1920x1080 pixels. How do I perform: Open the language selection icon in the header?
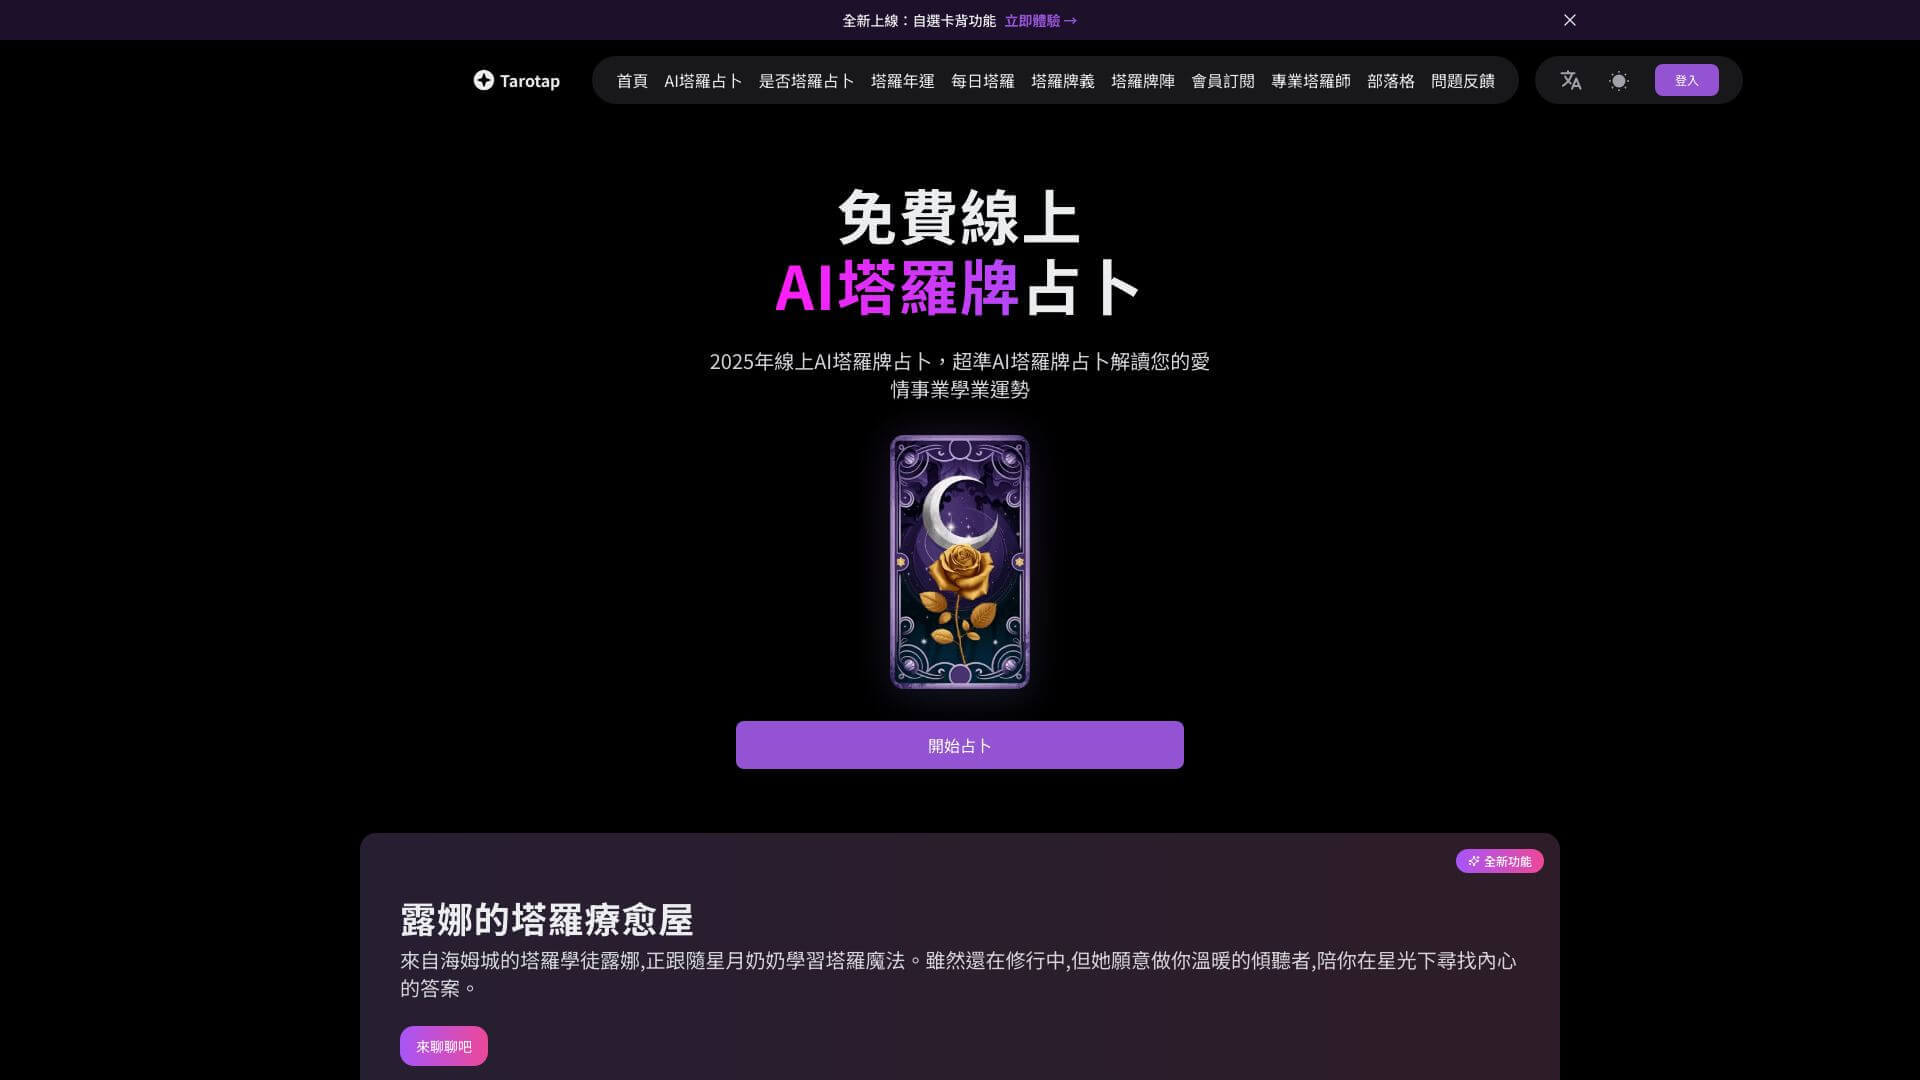[1570, 80]
